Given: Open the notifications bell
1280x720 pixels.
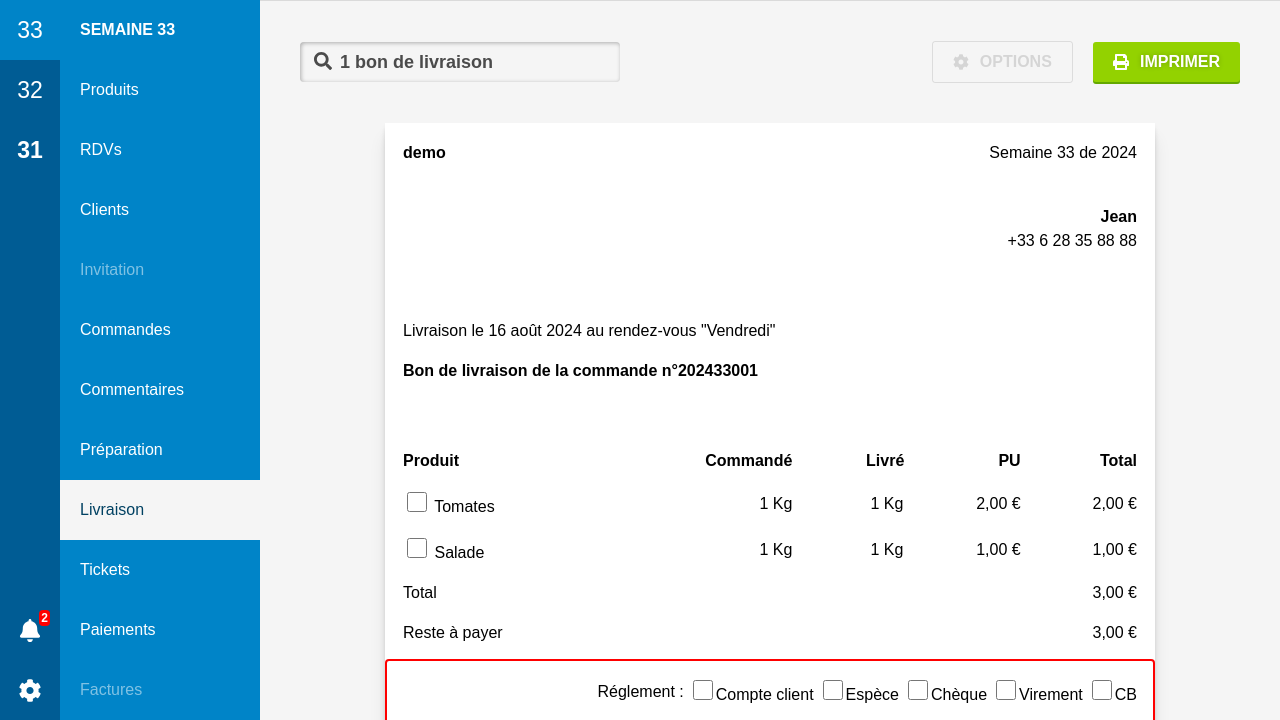Looking at the screenshot, I should pyautogui.click(x=30, y=630).
